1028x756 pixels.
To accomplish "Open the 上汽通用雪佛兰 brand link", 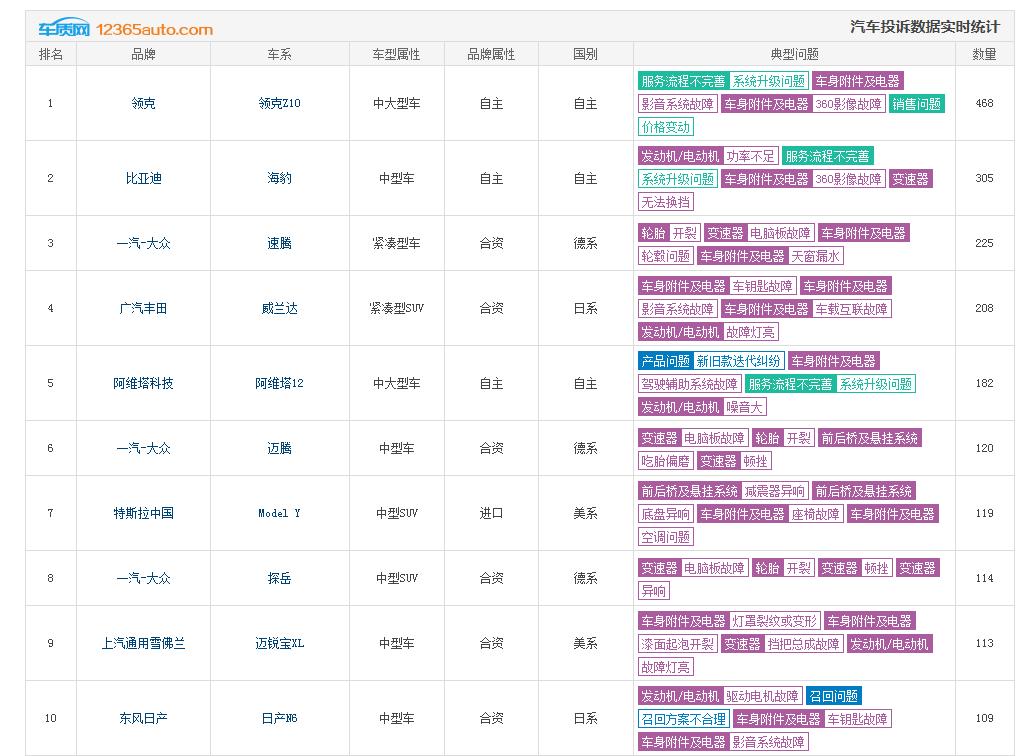I will 143,643.
